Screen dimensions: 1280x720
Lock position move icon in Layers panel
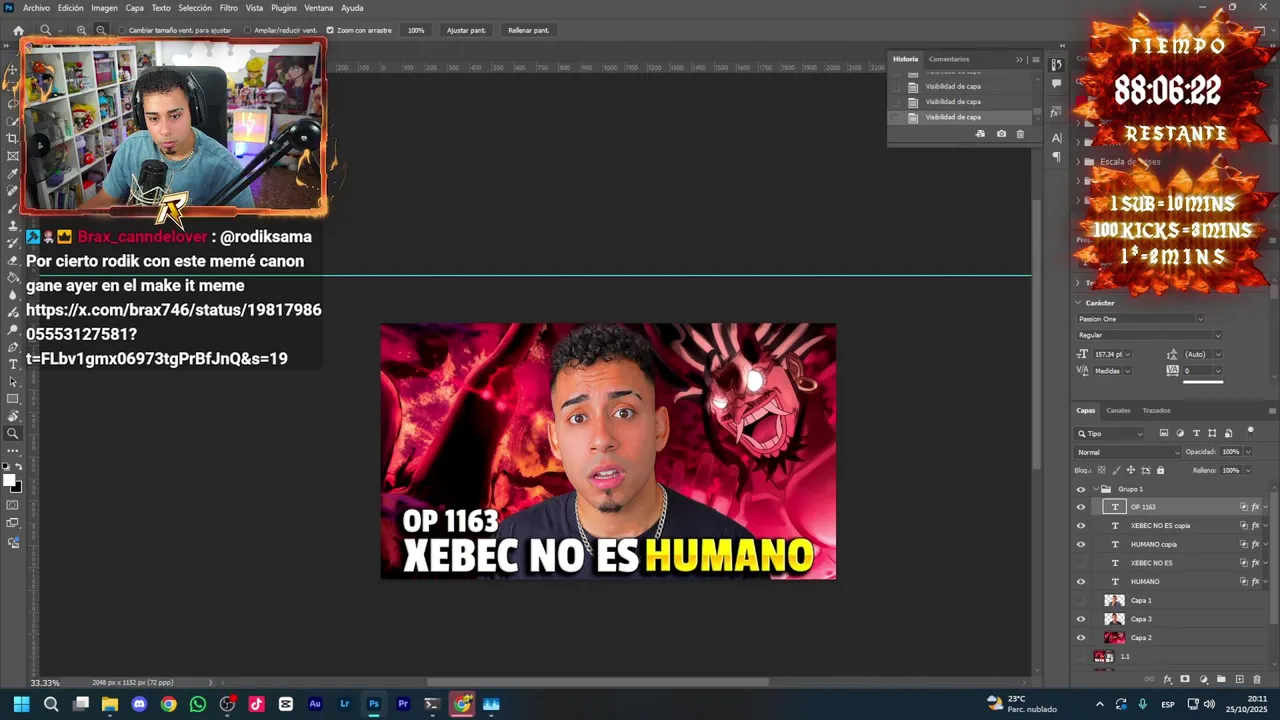(1131, 470)
